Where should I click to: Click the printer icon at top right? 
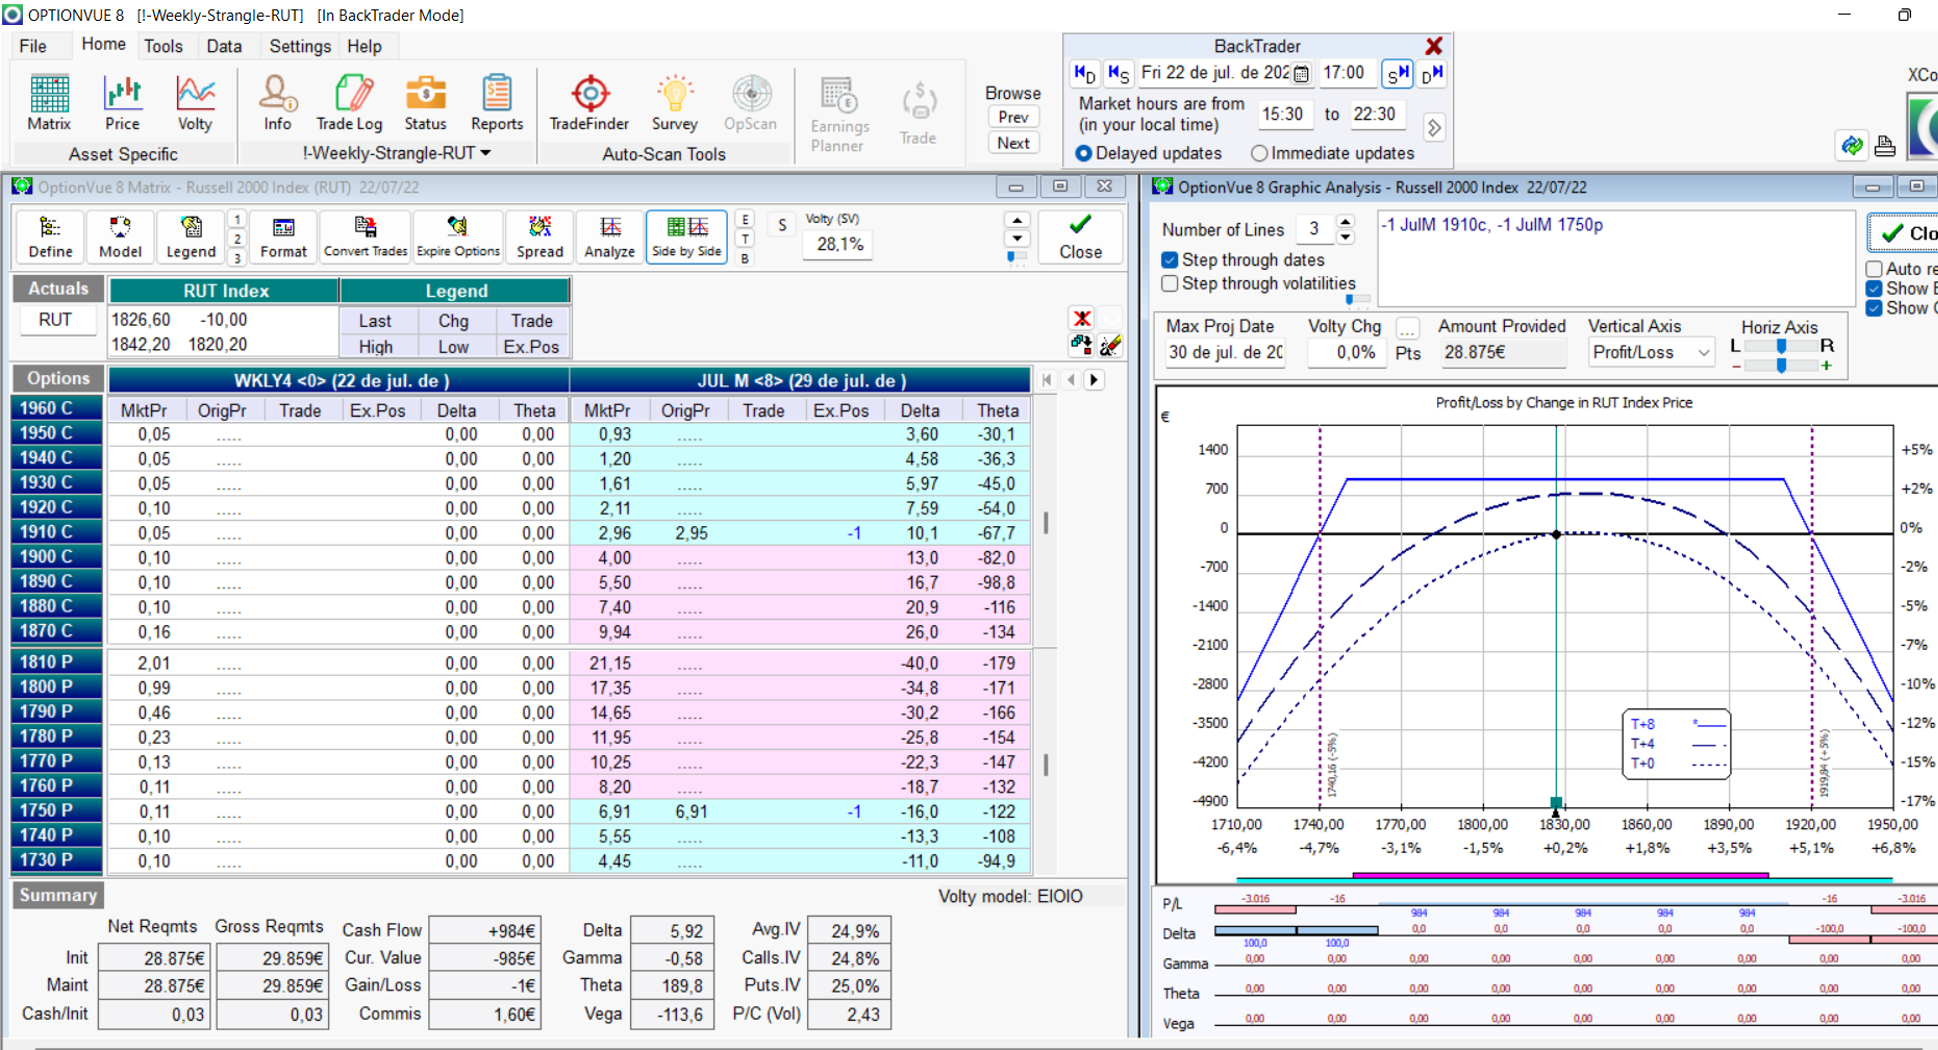pos(1885,146)
